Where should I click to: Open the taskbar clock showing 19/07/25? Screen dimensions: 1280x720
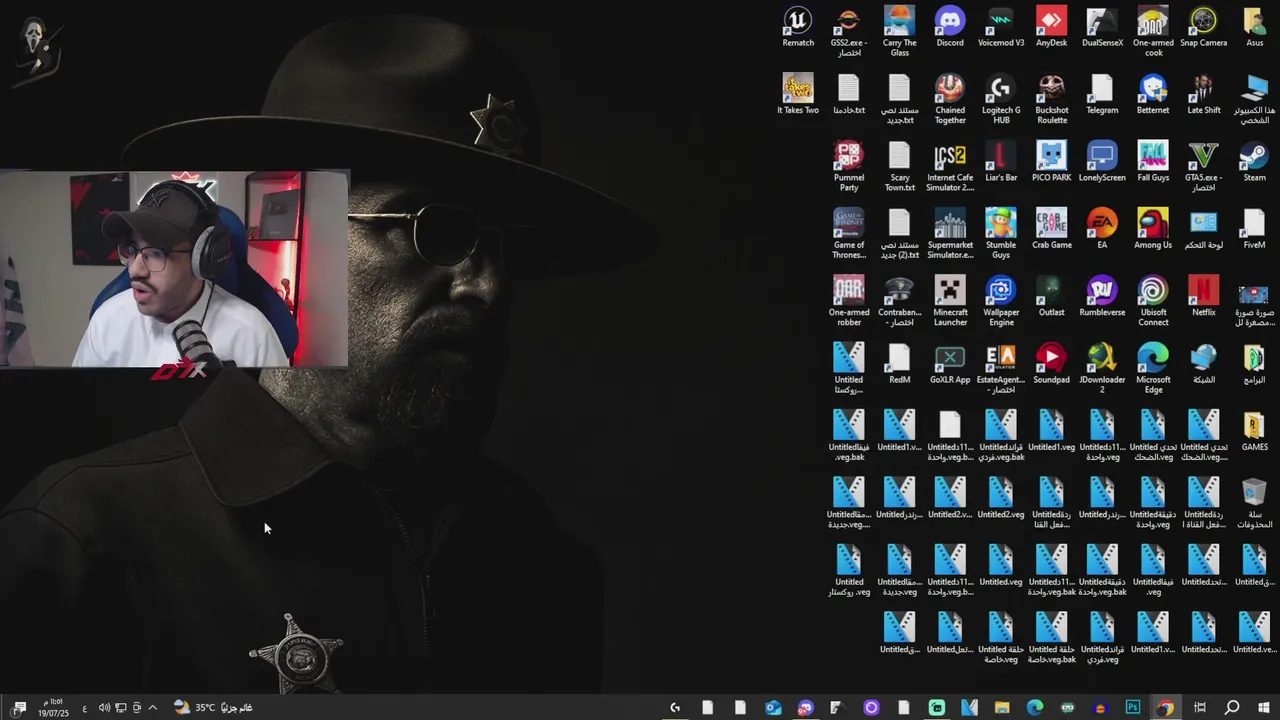(x=53, y=707)
